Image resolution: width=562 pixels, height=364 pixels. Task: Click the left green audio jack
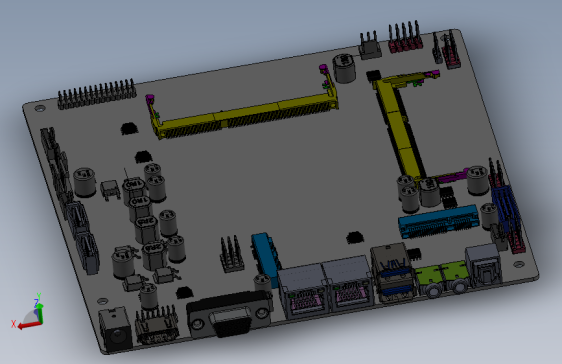(429, 282)
